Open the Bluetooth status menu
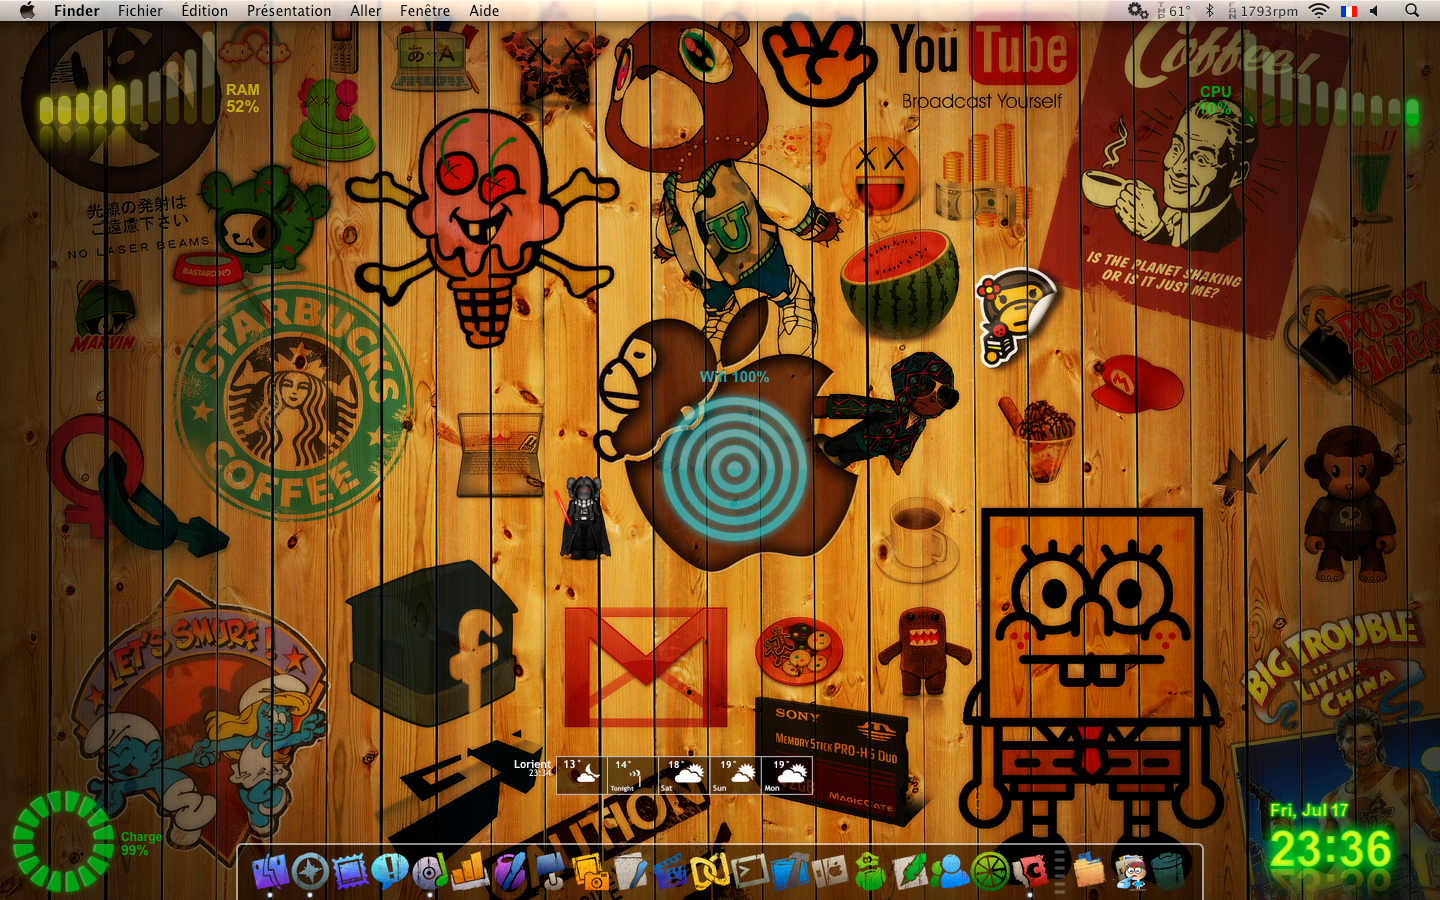Screen dimensions: 1440x900 [1208, 11]
